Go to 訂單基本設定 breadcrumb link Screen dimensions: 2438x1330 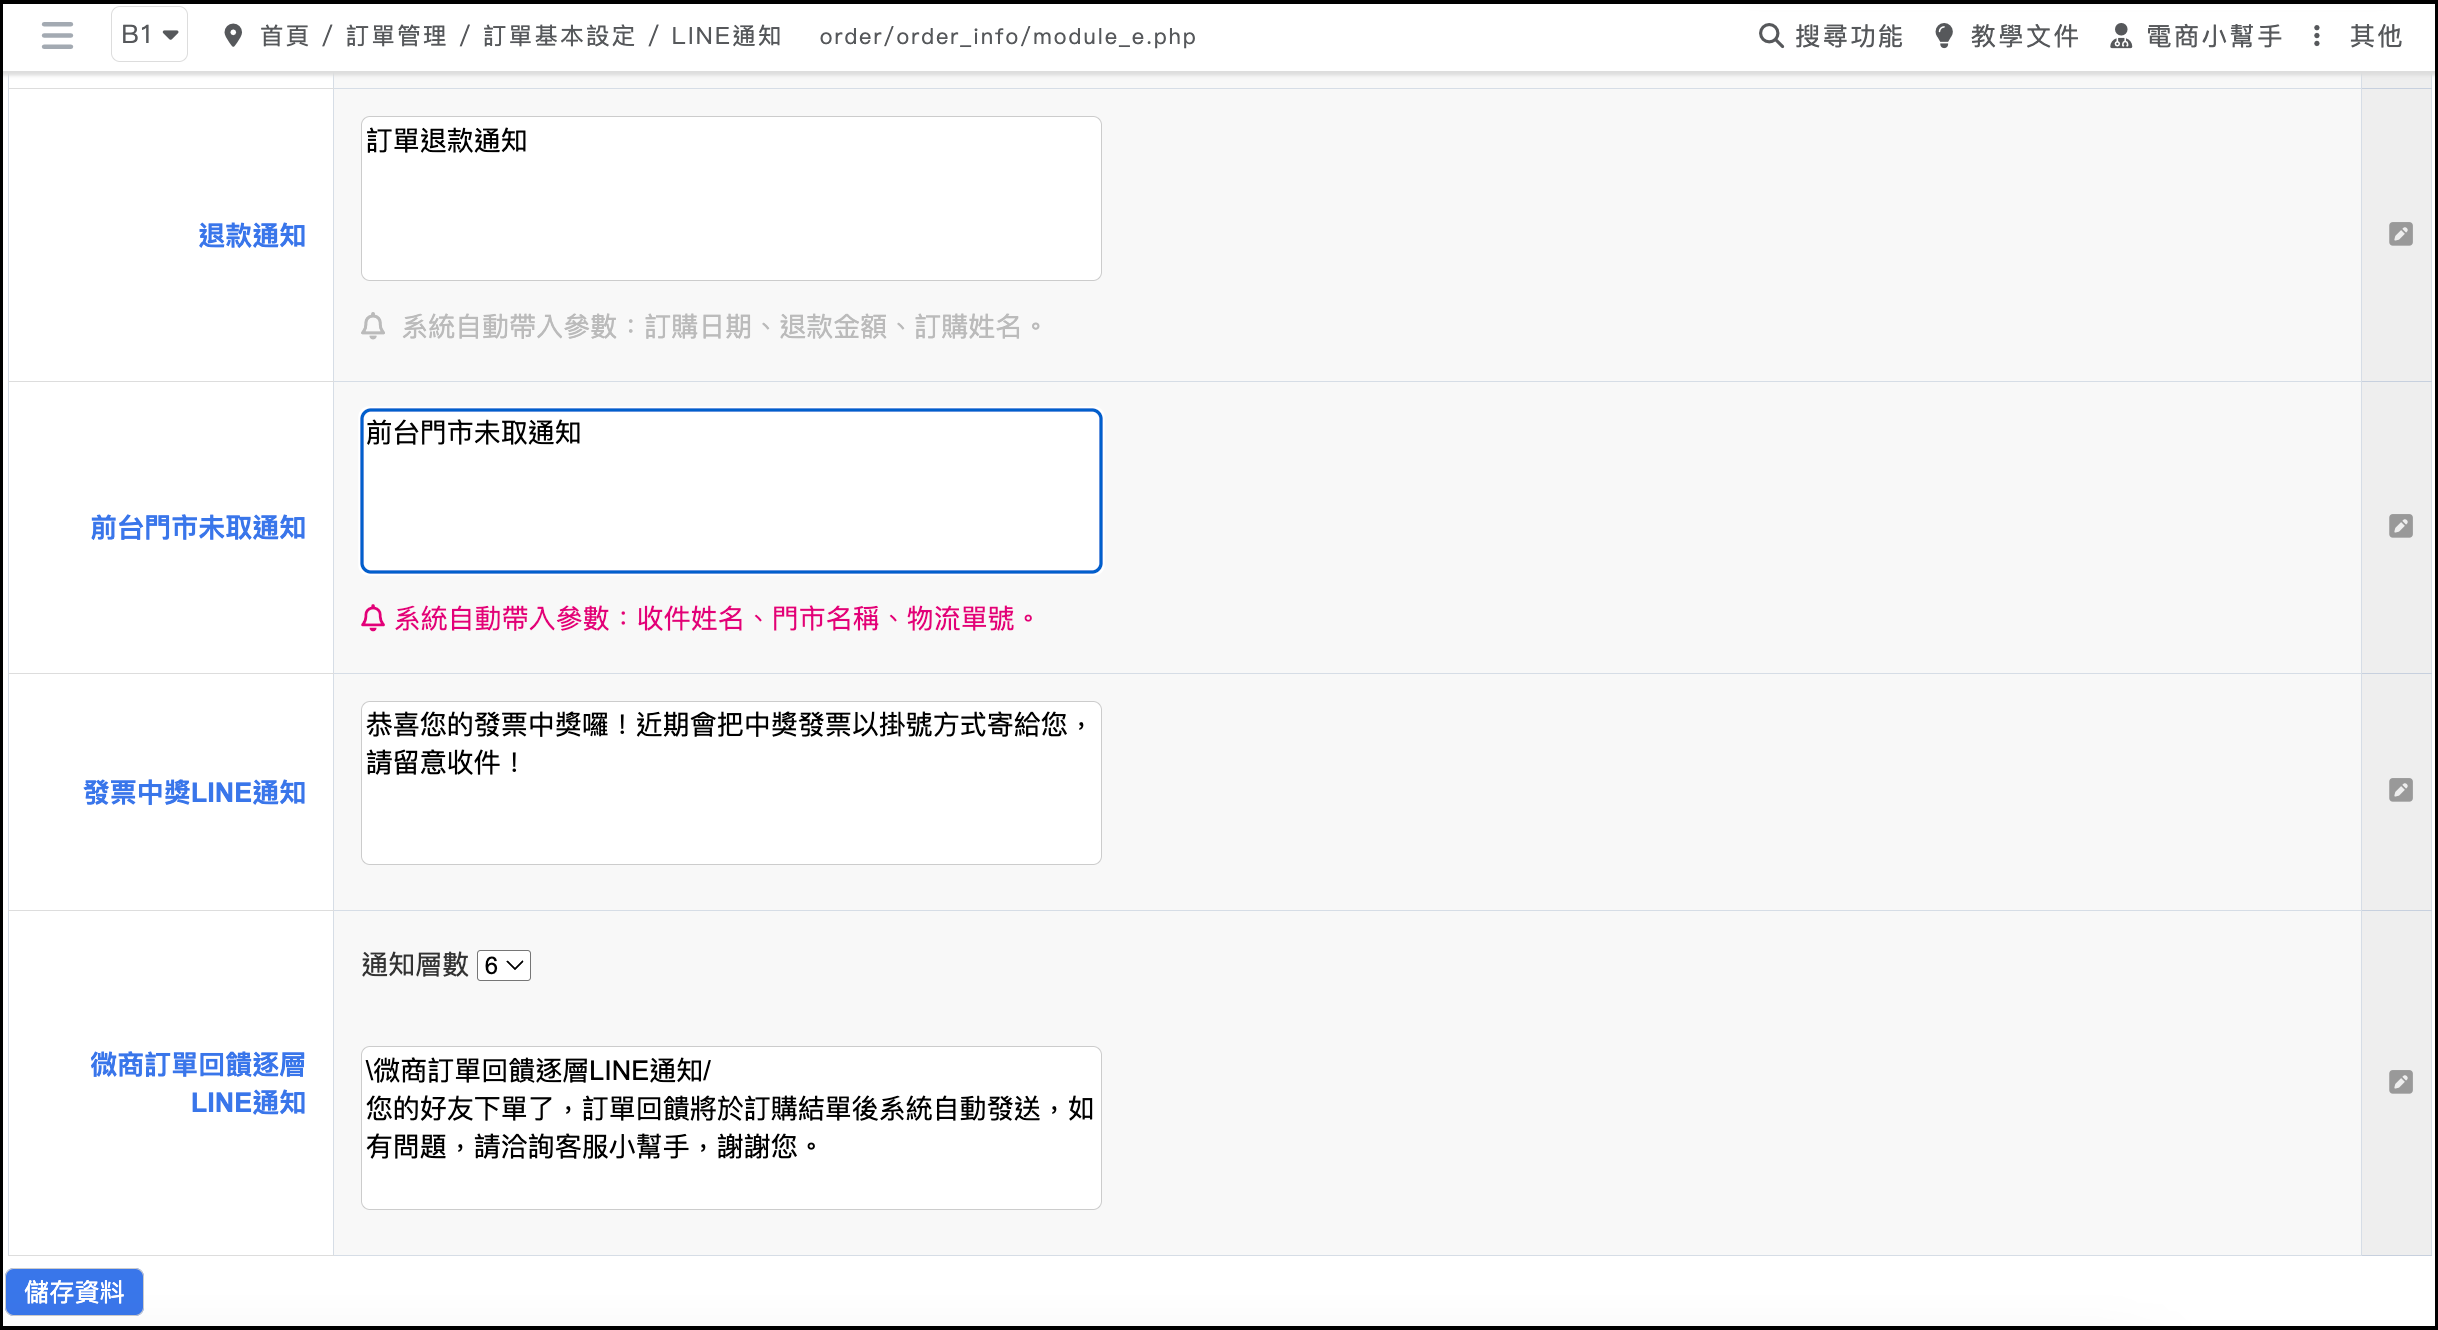559,36
